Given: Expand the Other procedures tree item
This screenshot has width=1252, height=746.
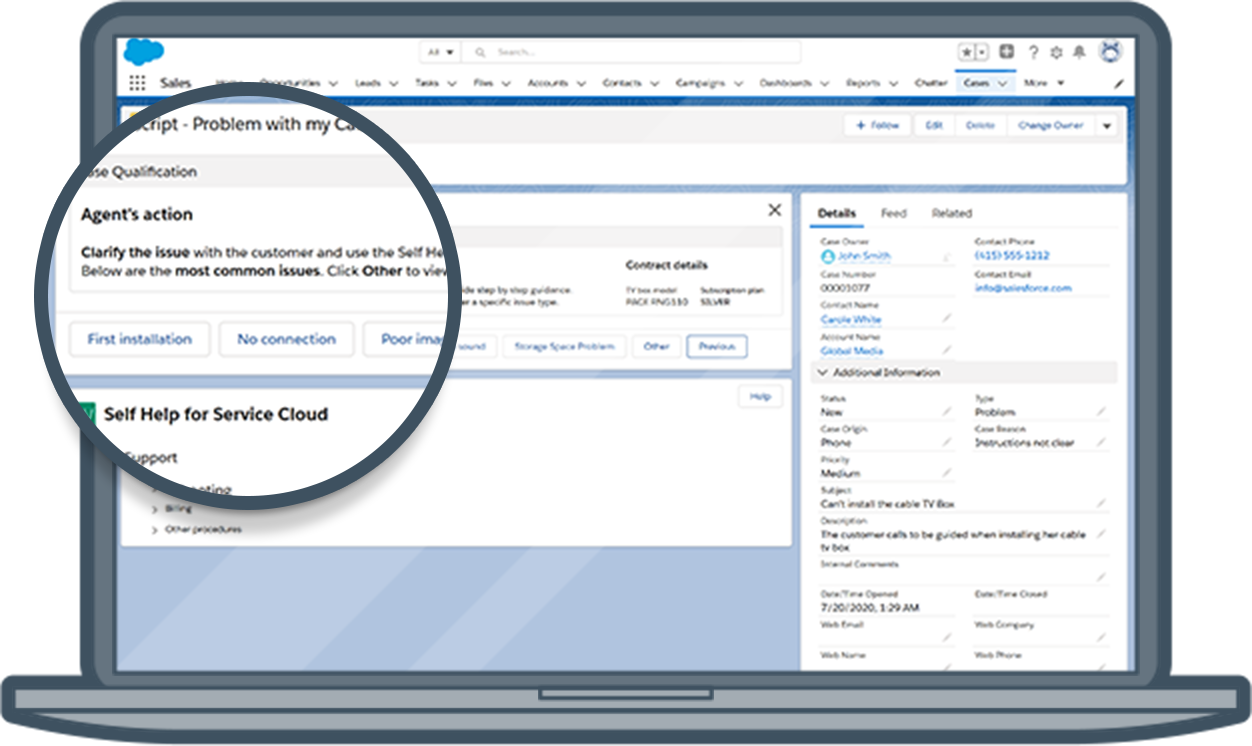Looking at the screenshot, I should coord(154,529).
